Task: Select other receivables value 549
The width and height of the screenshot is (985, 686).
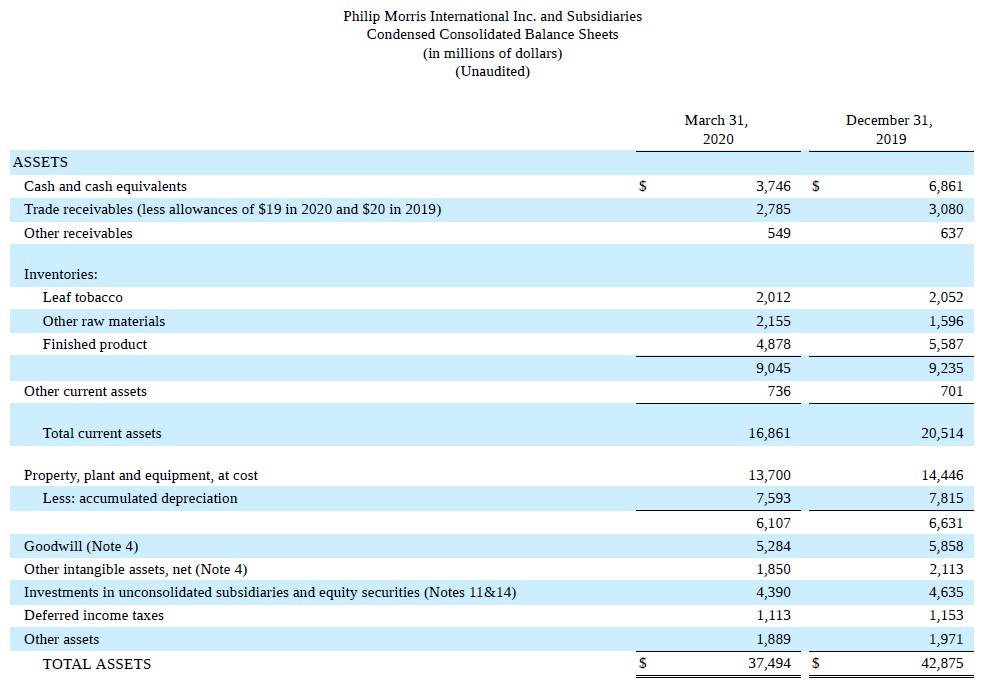Action: click(x=779, y=234)
